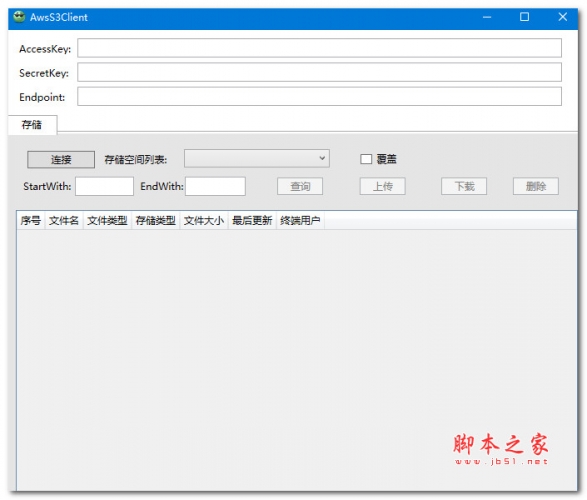This screenshot has width=587, height=500.
Task: Click the AwsS3Client app icon in title bar
Action: [19, 17]
